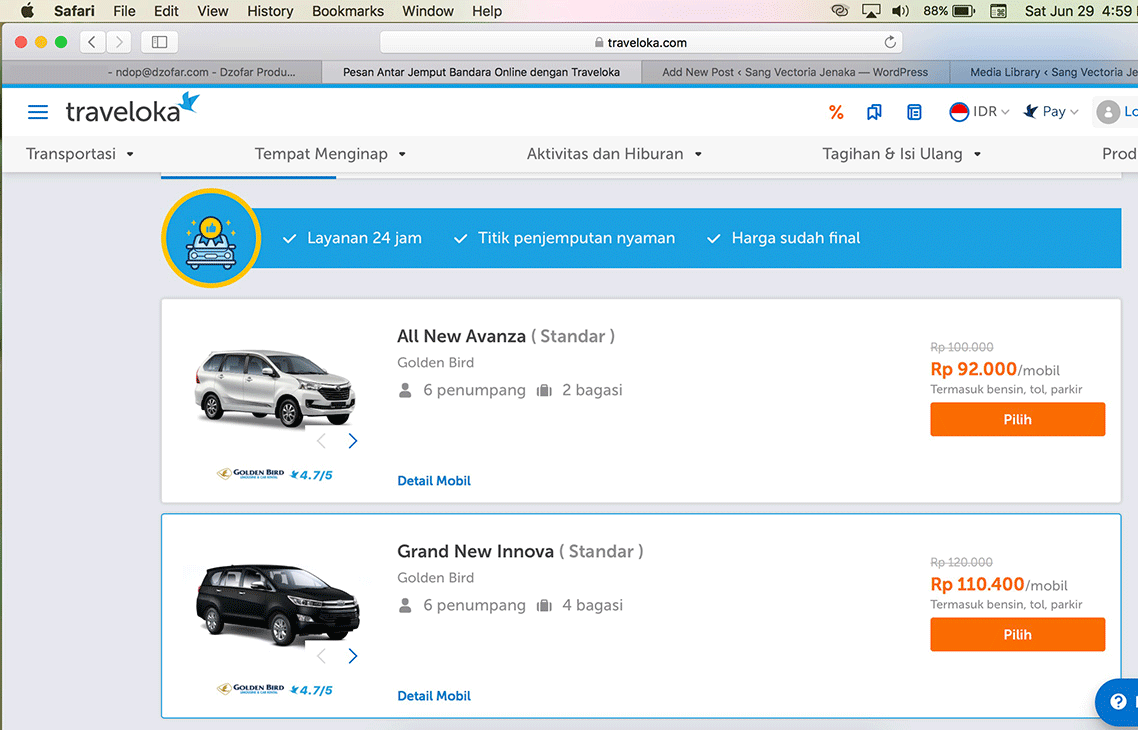Image resolution: width=1138 pixels, height=730 pixels.
Task: Open the Safari menu
Action: tap(74, 11)
